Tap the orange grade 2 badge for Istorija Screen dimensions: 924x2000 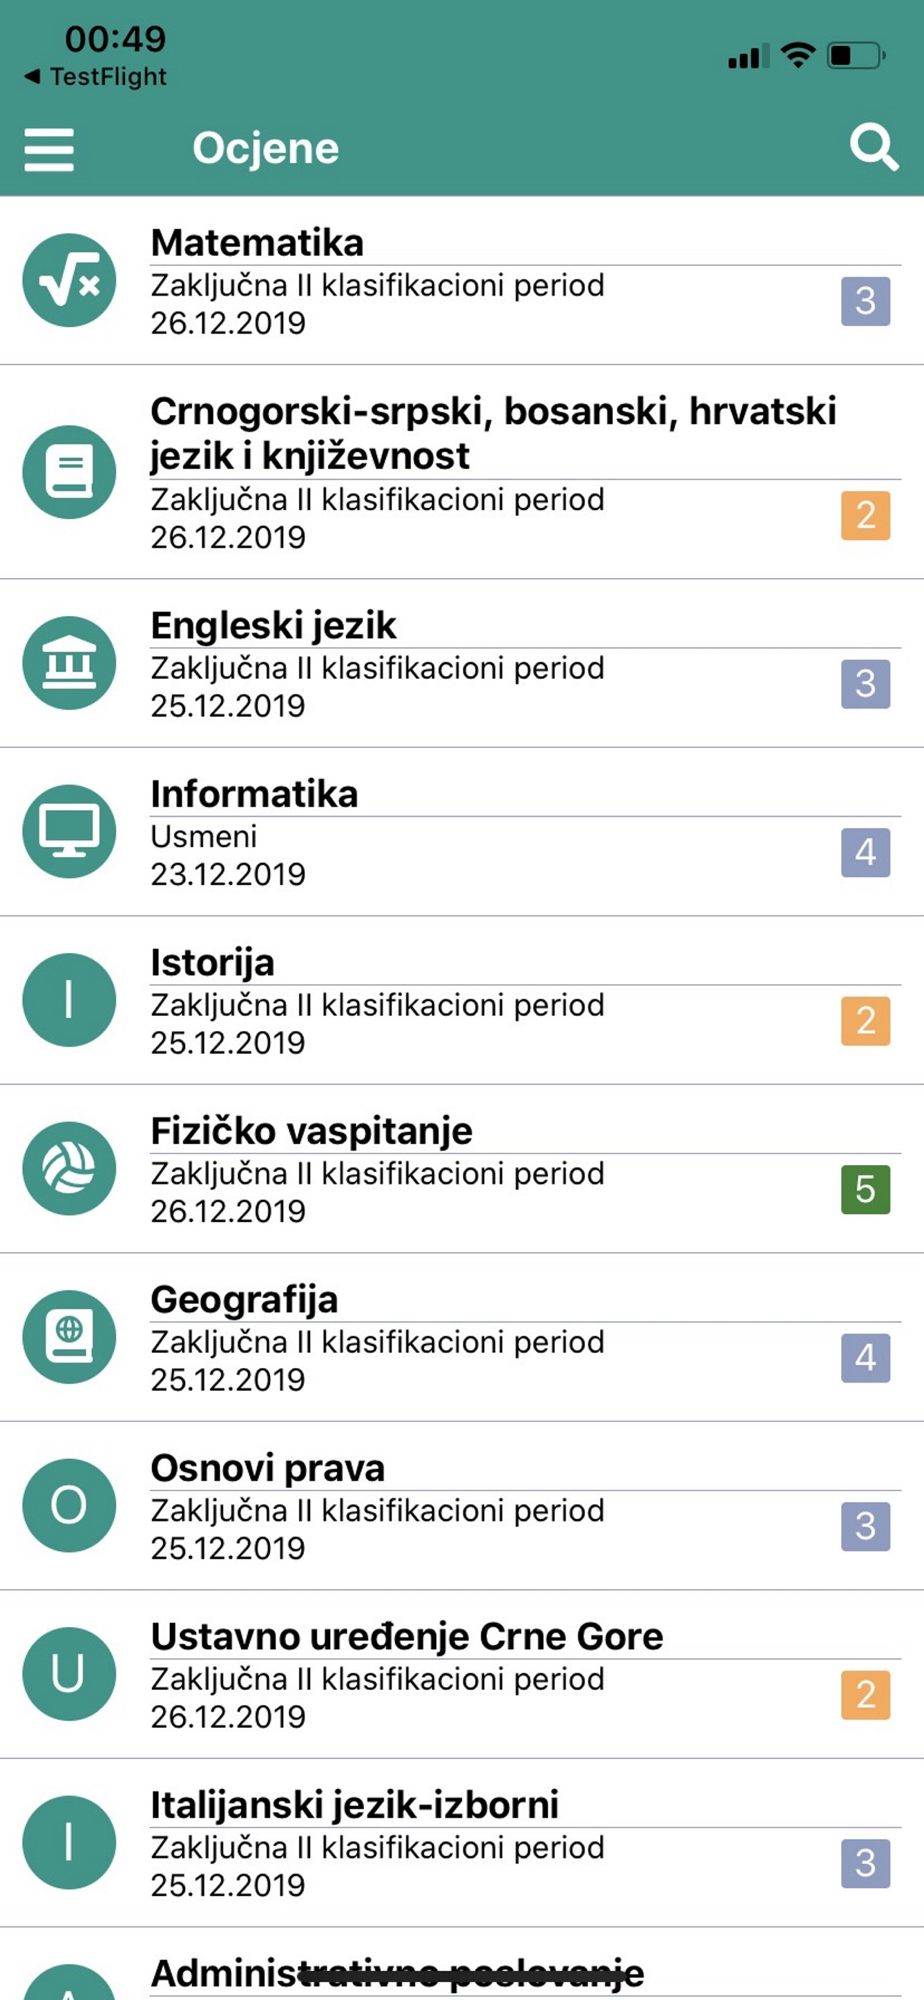pyautogui.click(x=866, y=1021)
